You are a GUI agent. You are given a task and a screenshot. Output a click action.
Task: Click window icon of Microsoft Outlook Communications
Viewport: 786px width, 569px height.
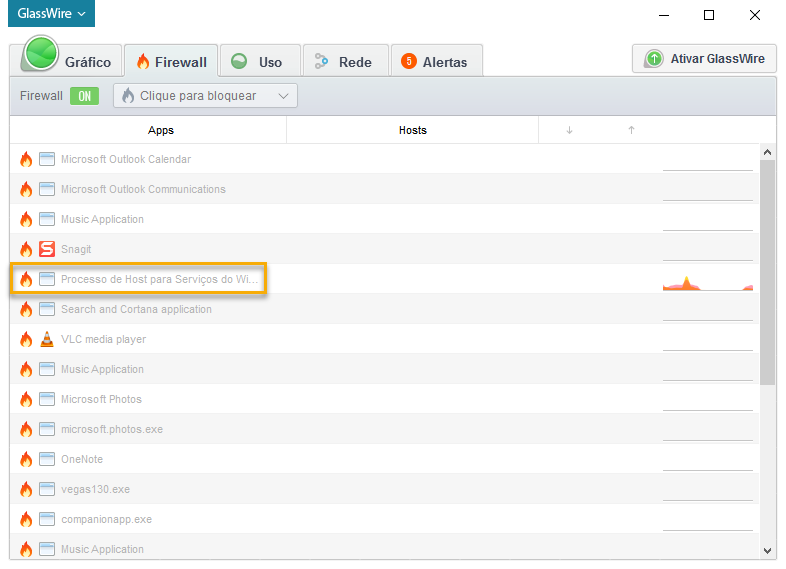point(47,189)
